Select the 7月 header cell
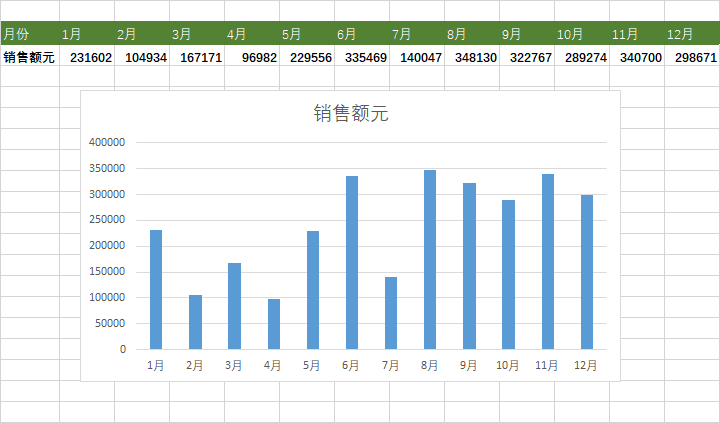 coord(417,34)
